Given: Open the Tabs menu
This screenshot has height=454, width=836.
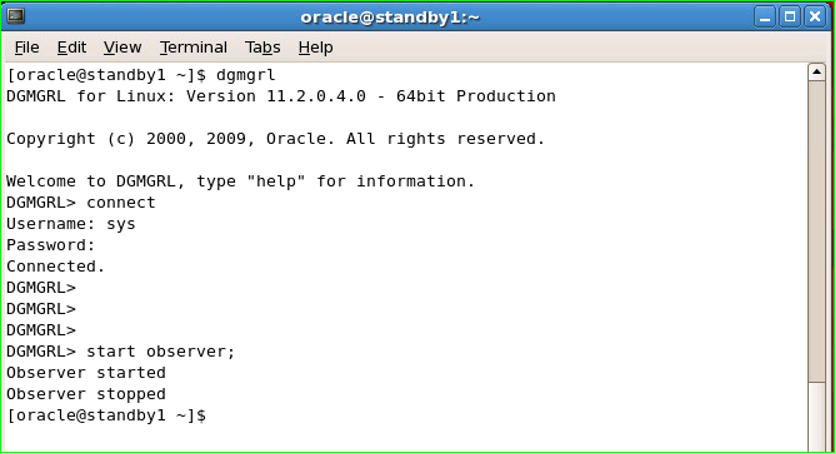Looking at the screenshot, I should [x=262, y=47].
